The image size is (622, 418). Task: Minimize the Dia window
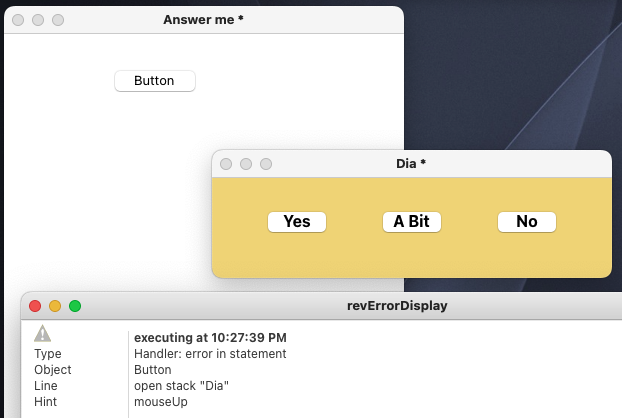pyautogui.click(x=246, y=164)
